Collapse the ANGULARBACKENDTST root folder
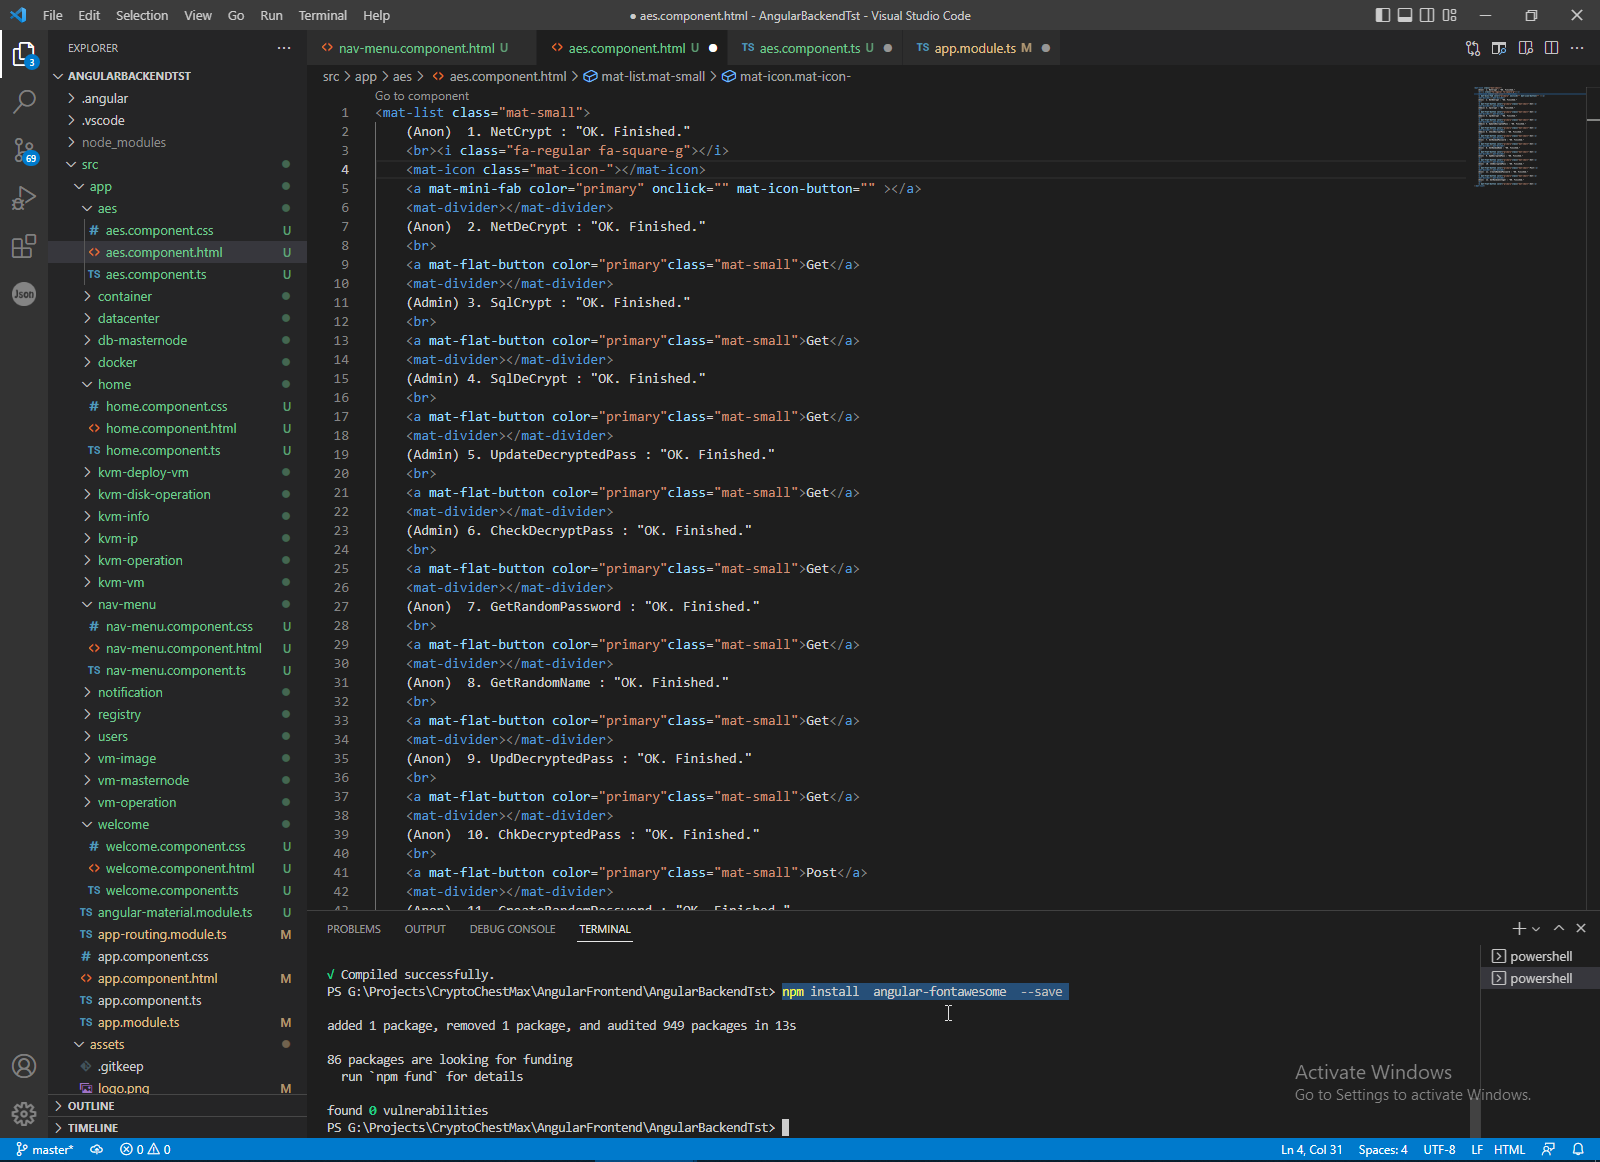 click(178, 76)
